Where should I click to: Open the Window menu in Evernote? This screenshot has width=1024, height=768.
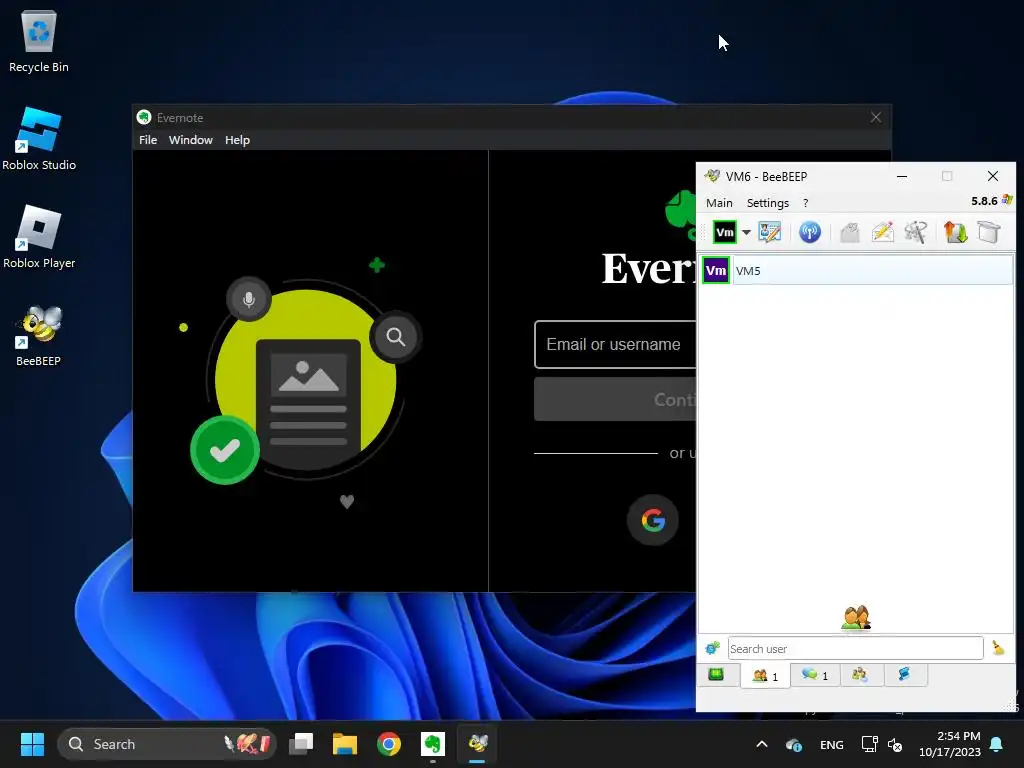point(191,140)
